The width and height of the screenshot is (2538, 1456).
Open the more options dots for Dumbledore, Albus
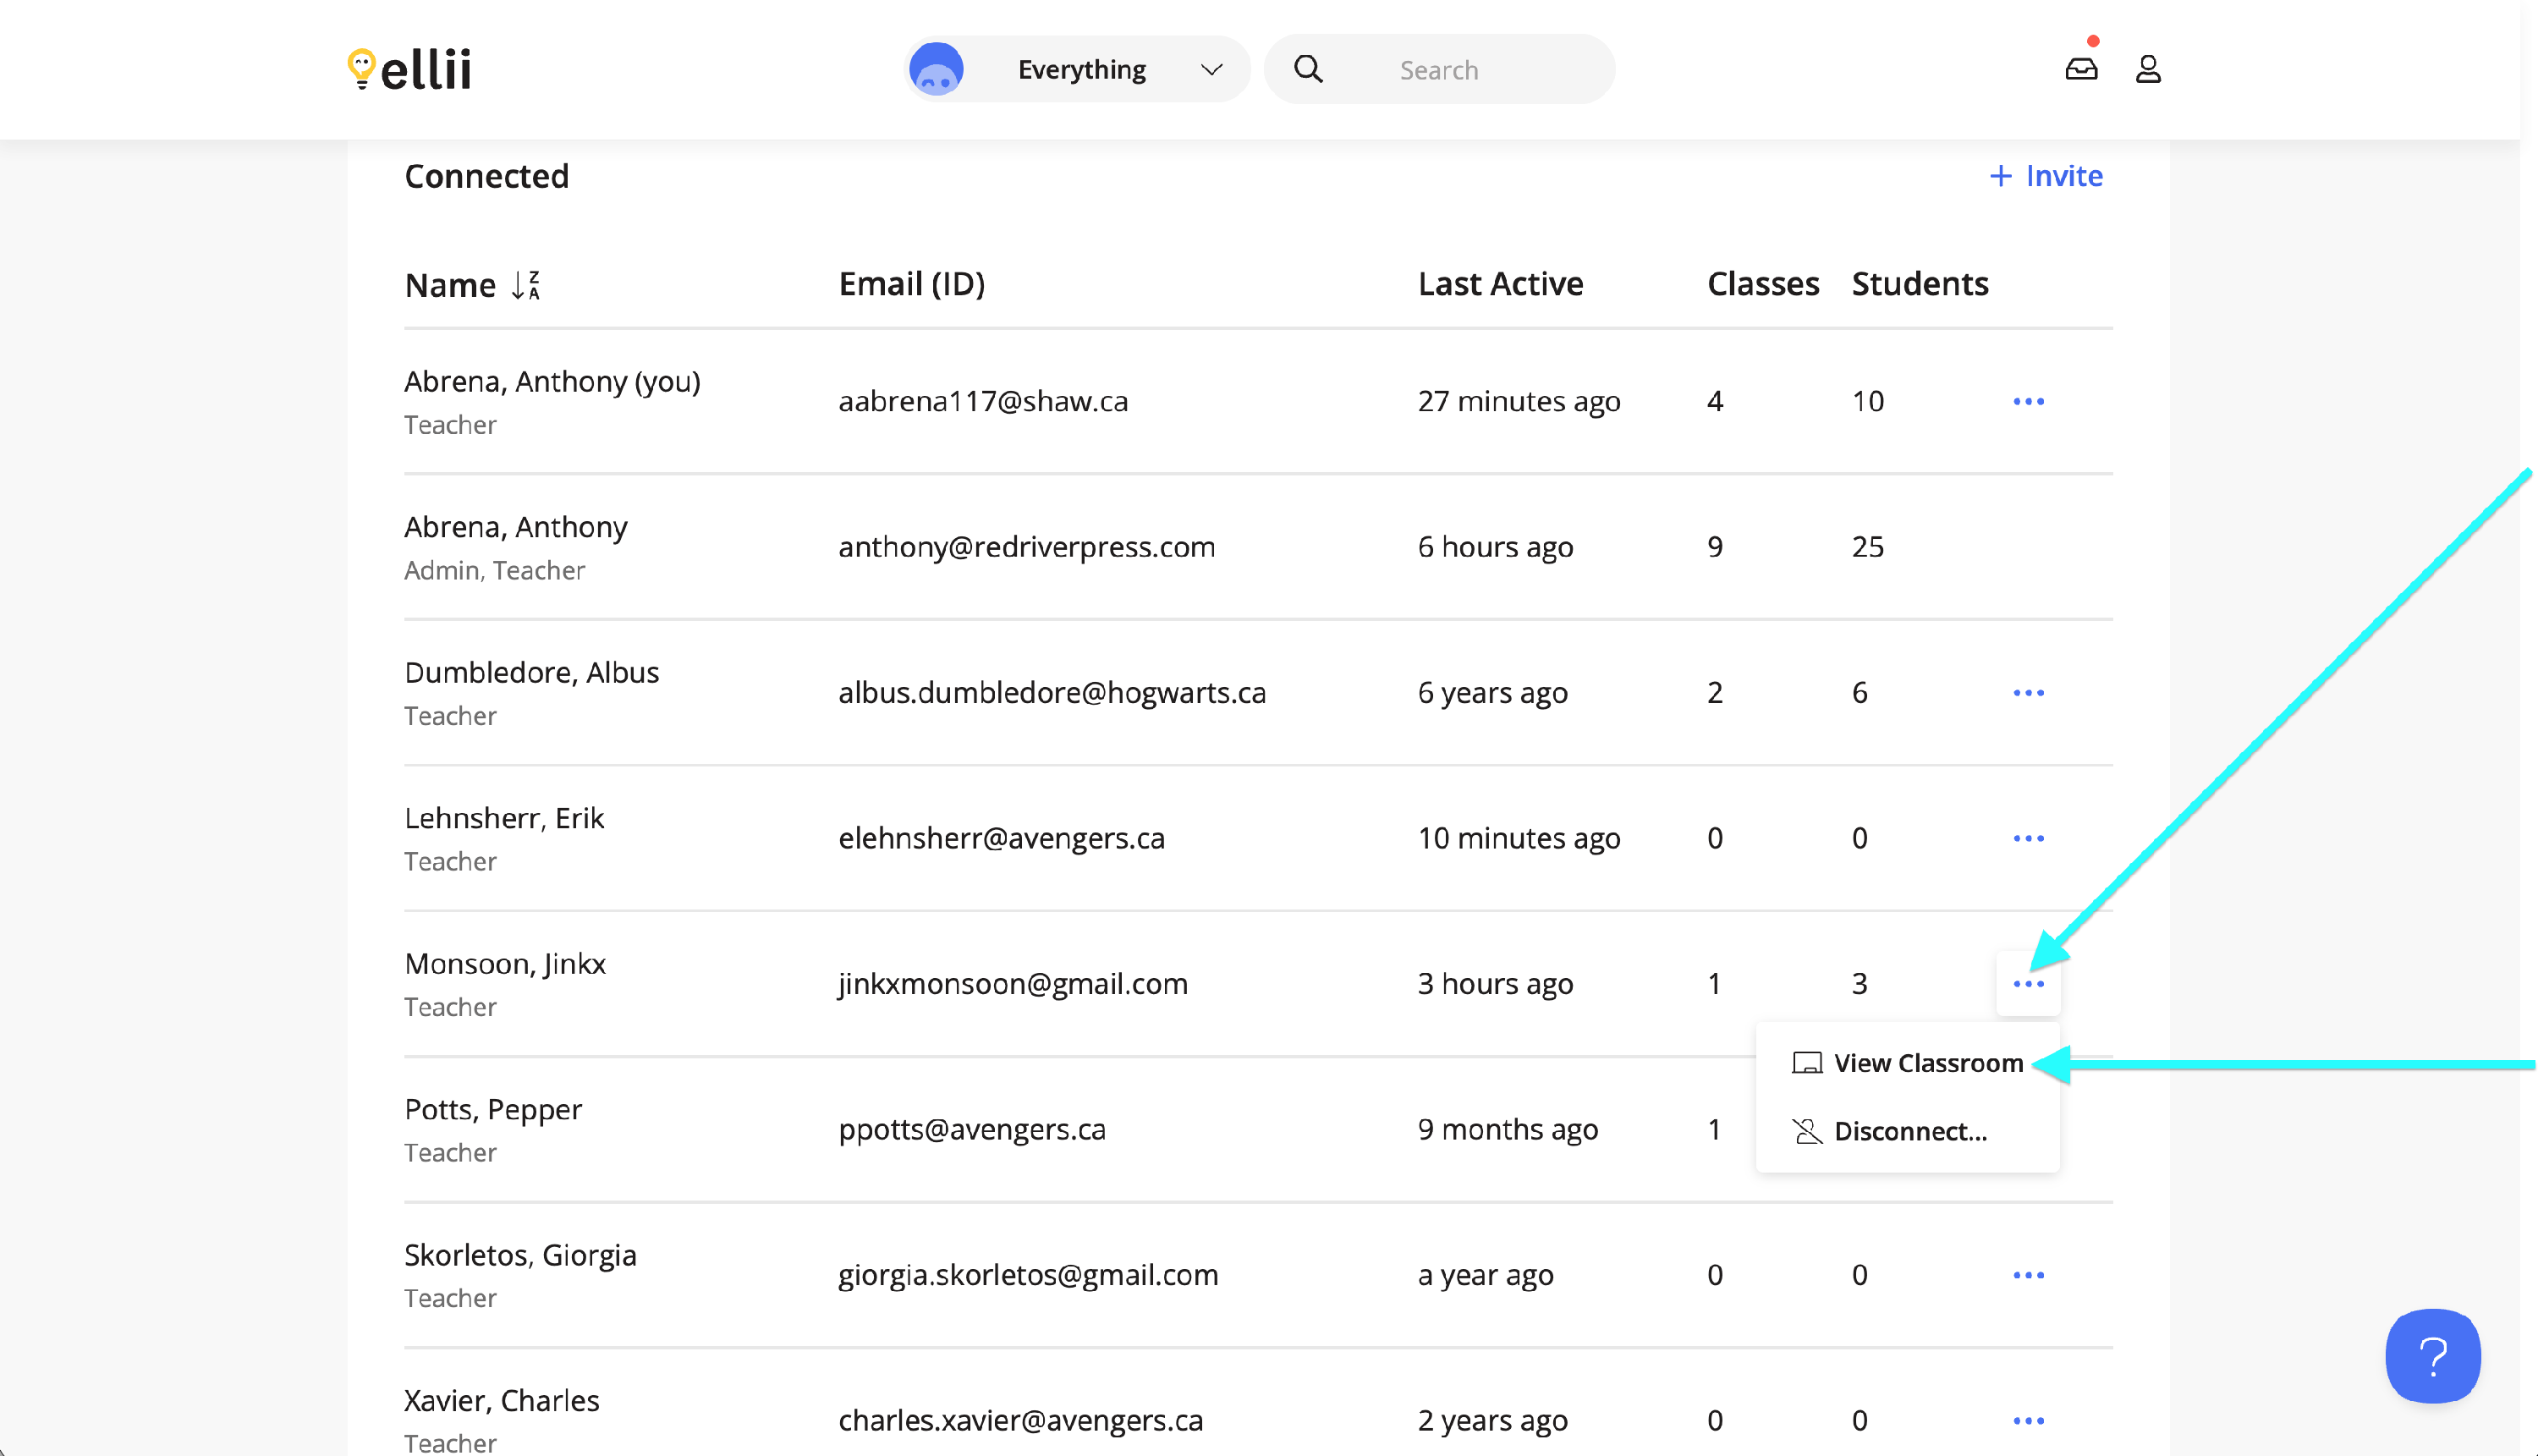(2028, 692)
